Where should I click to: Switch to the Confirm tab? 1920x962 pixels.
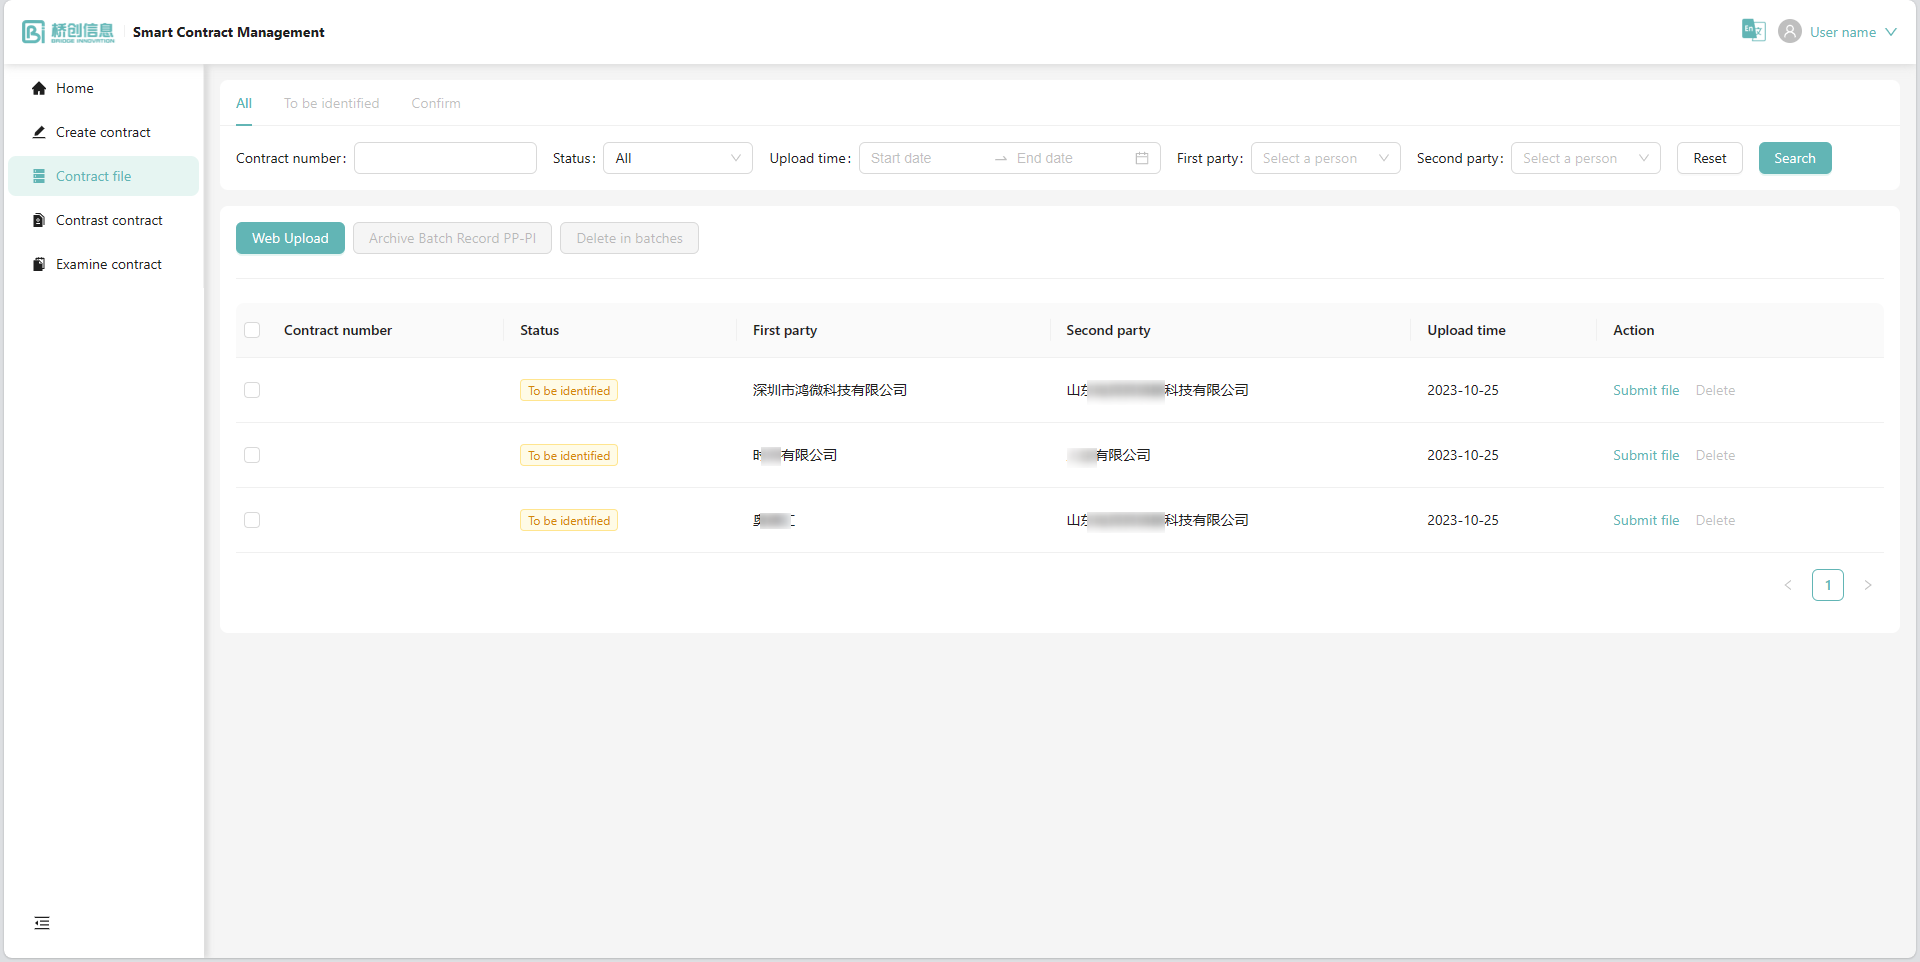(x=436, y=103)
